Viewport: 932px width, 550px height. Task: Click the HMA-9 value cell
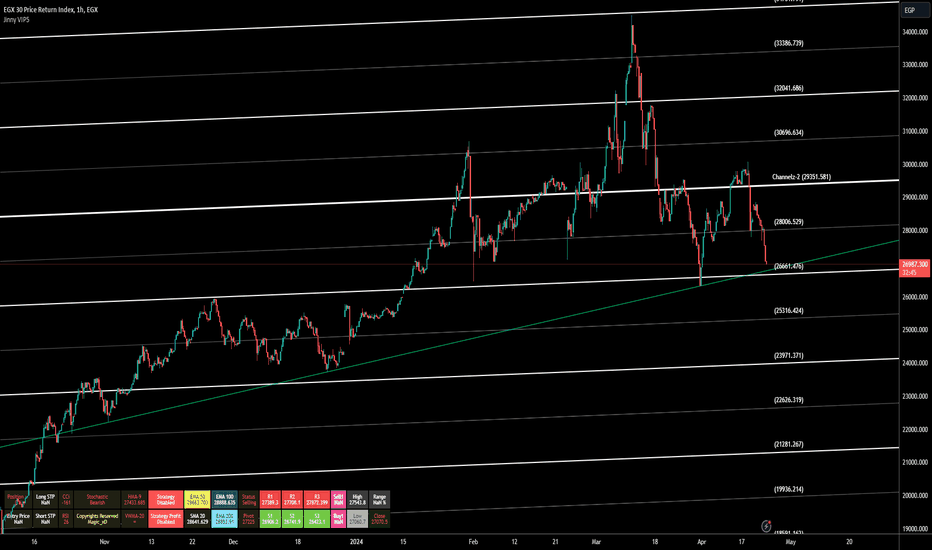[134, 500]
